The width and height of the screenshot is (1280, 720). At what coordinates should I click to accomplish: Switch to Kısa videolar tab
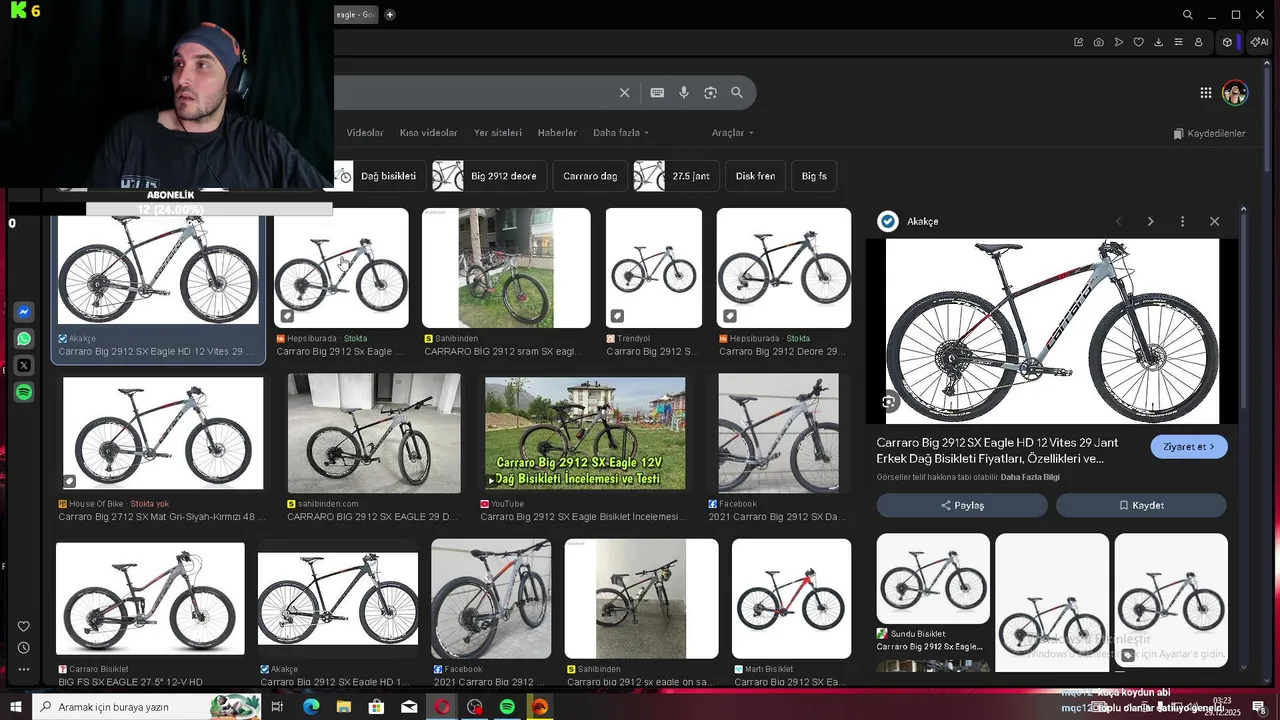coord(428,133)
